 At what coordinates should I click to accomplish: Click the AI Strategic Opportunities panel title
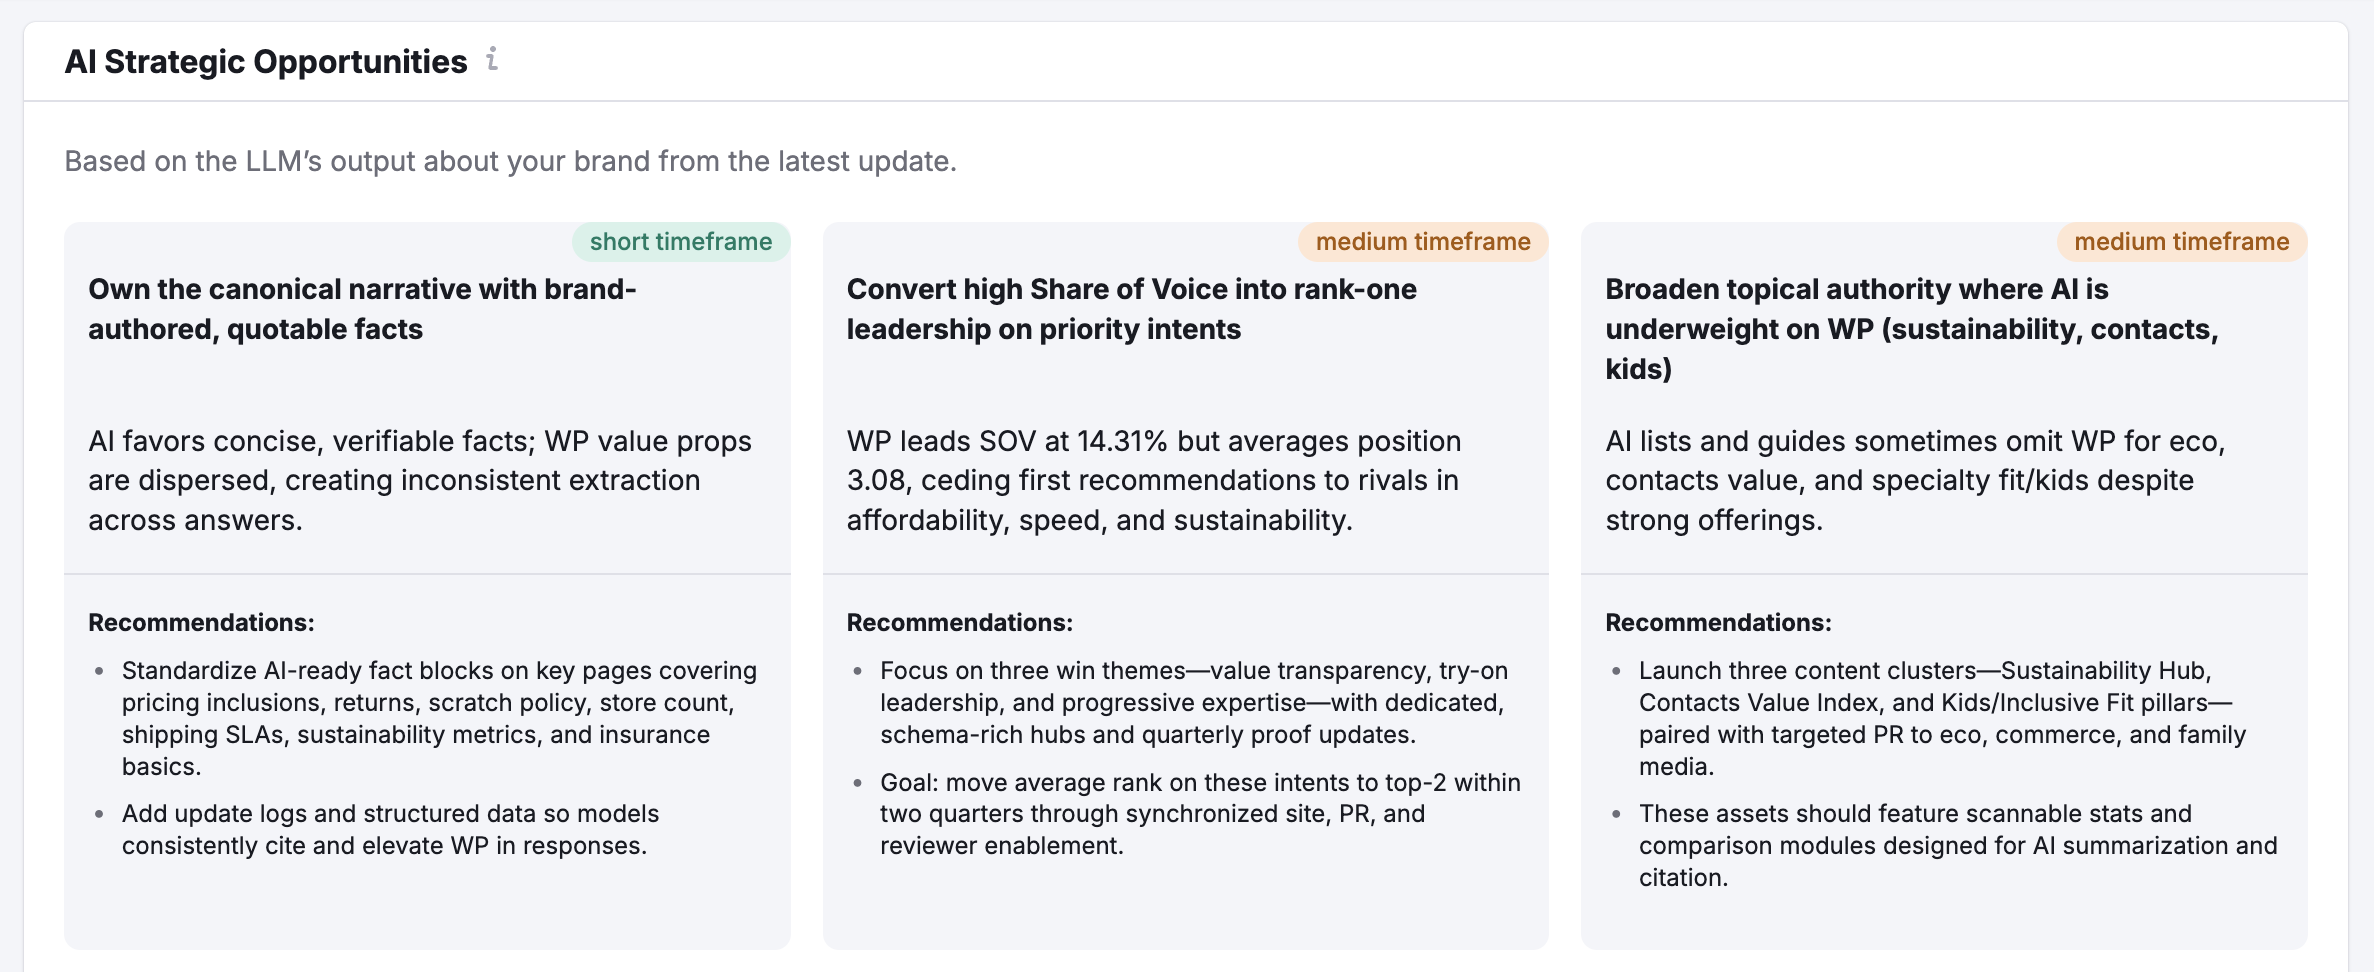coord(265,60)
